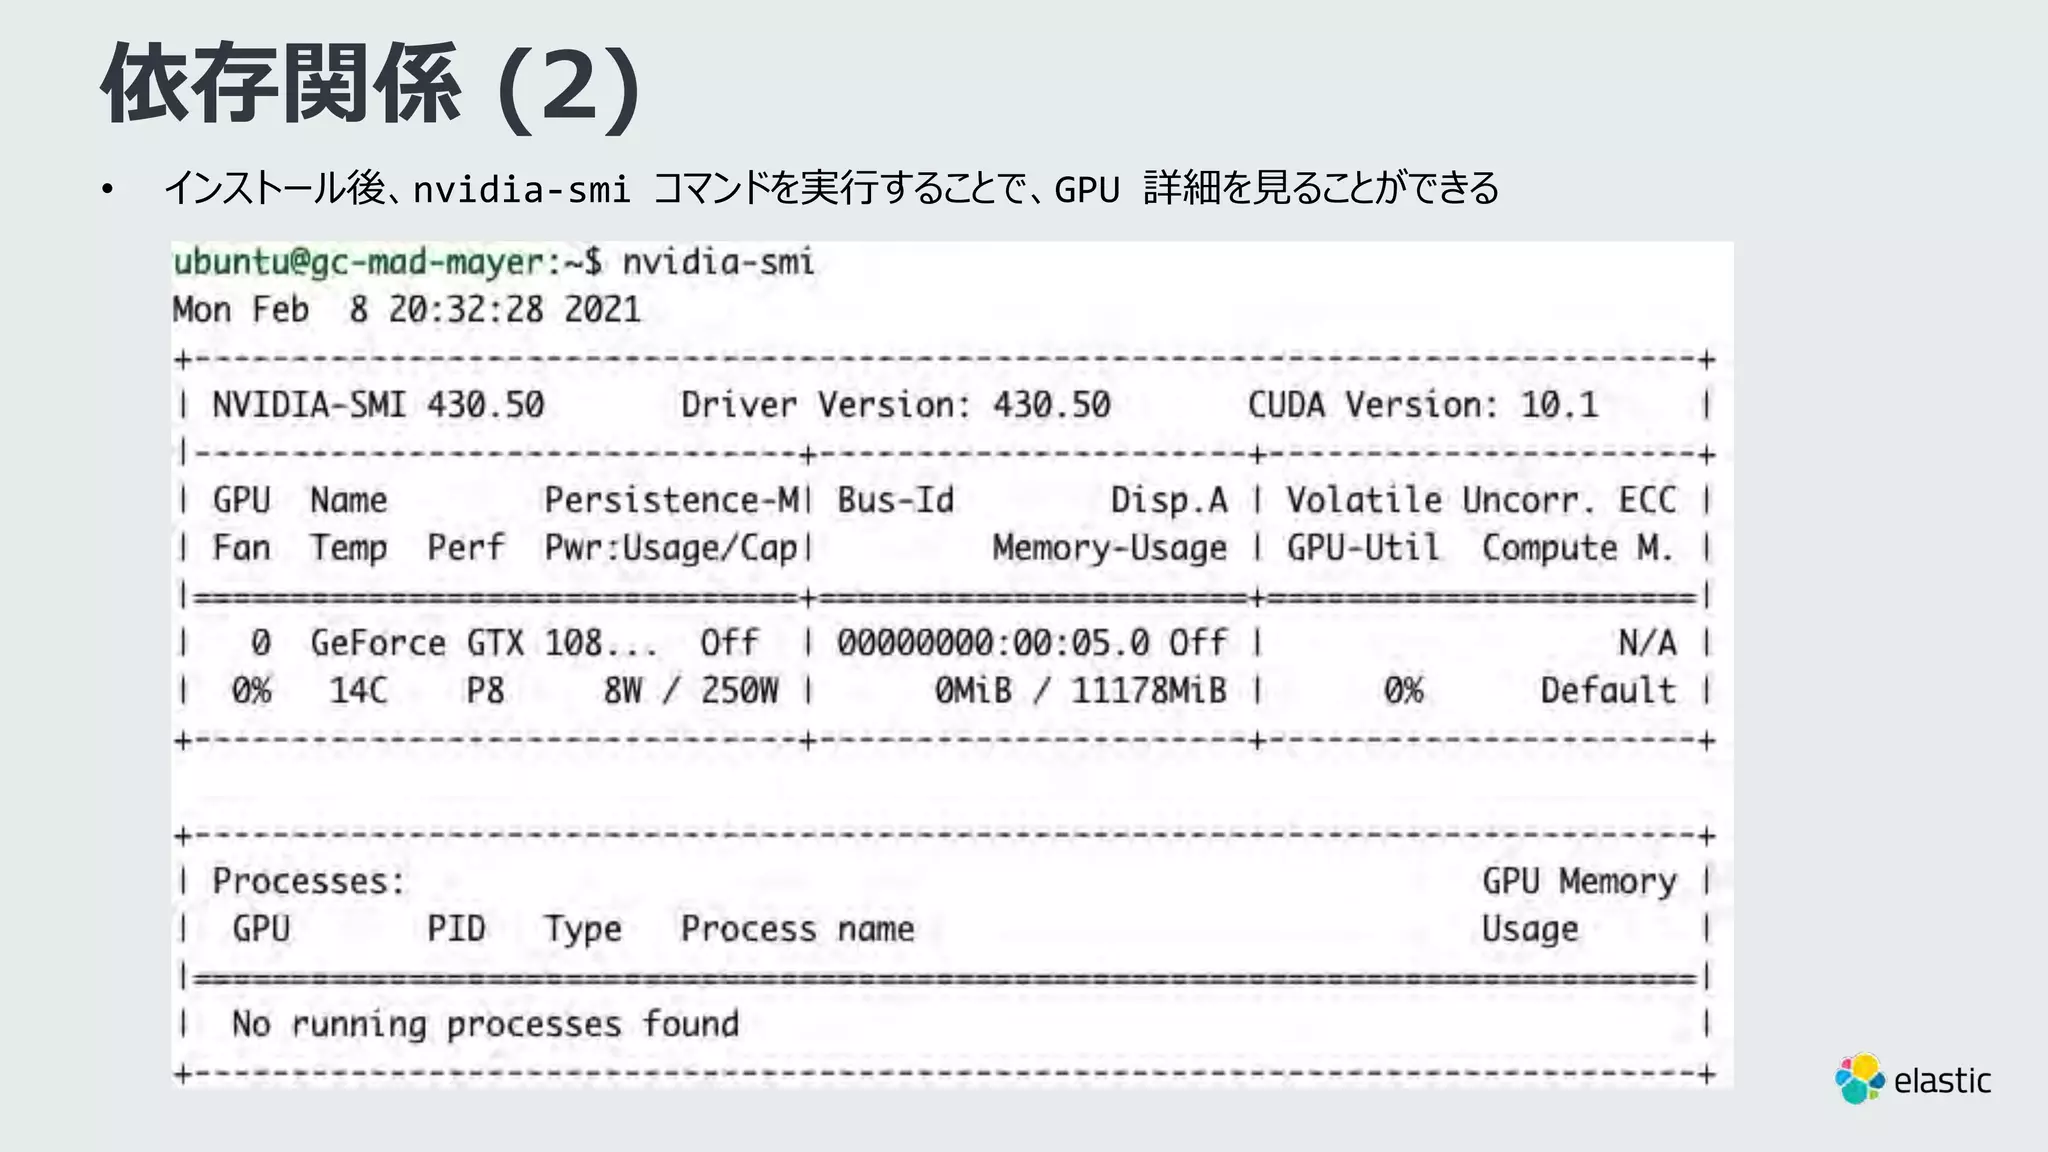2048x1152 pixels.
Task: Select the nvidia-smi command in the prompt line
Action: click(x=718, y=262)
